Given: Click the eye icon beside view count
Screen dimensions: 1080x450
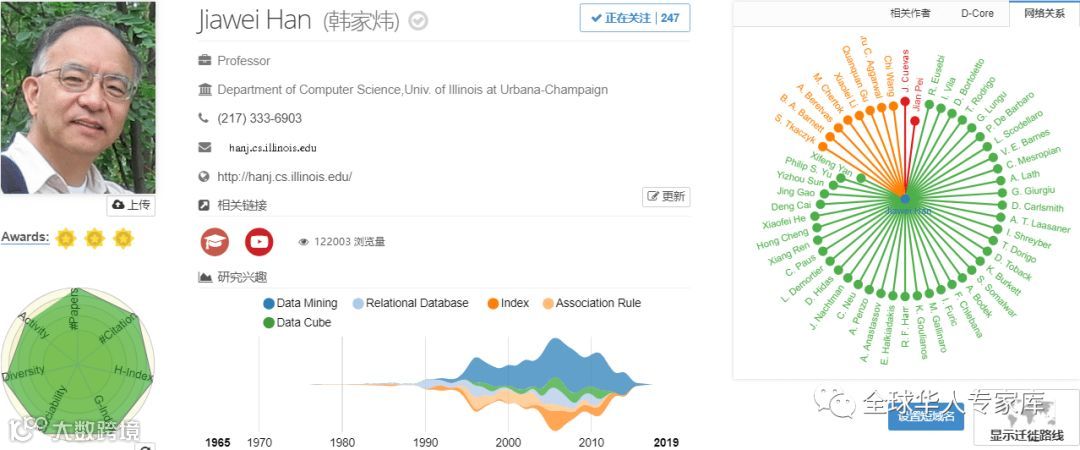Looking at the screenshot, I should 304,241.
